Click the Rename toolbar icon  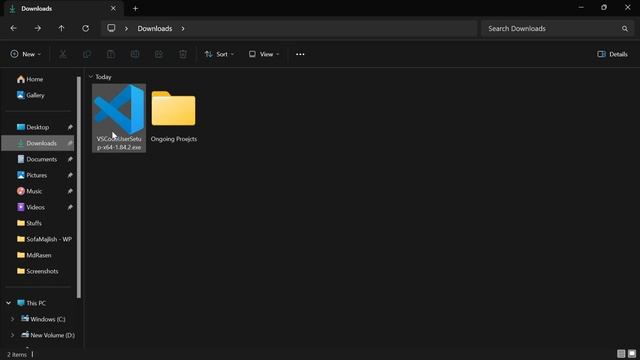point(135,54)
